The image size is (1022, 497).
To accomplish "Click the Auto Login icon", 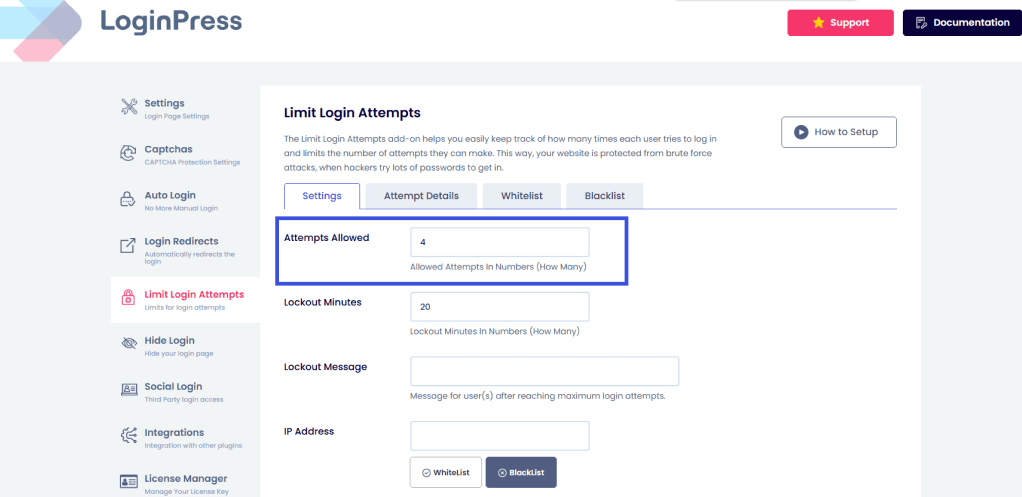I will (x=128, y=199).
